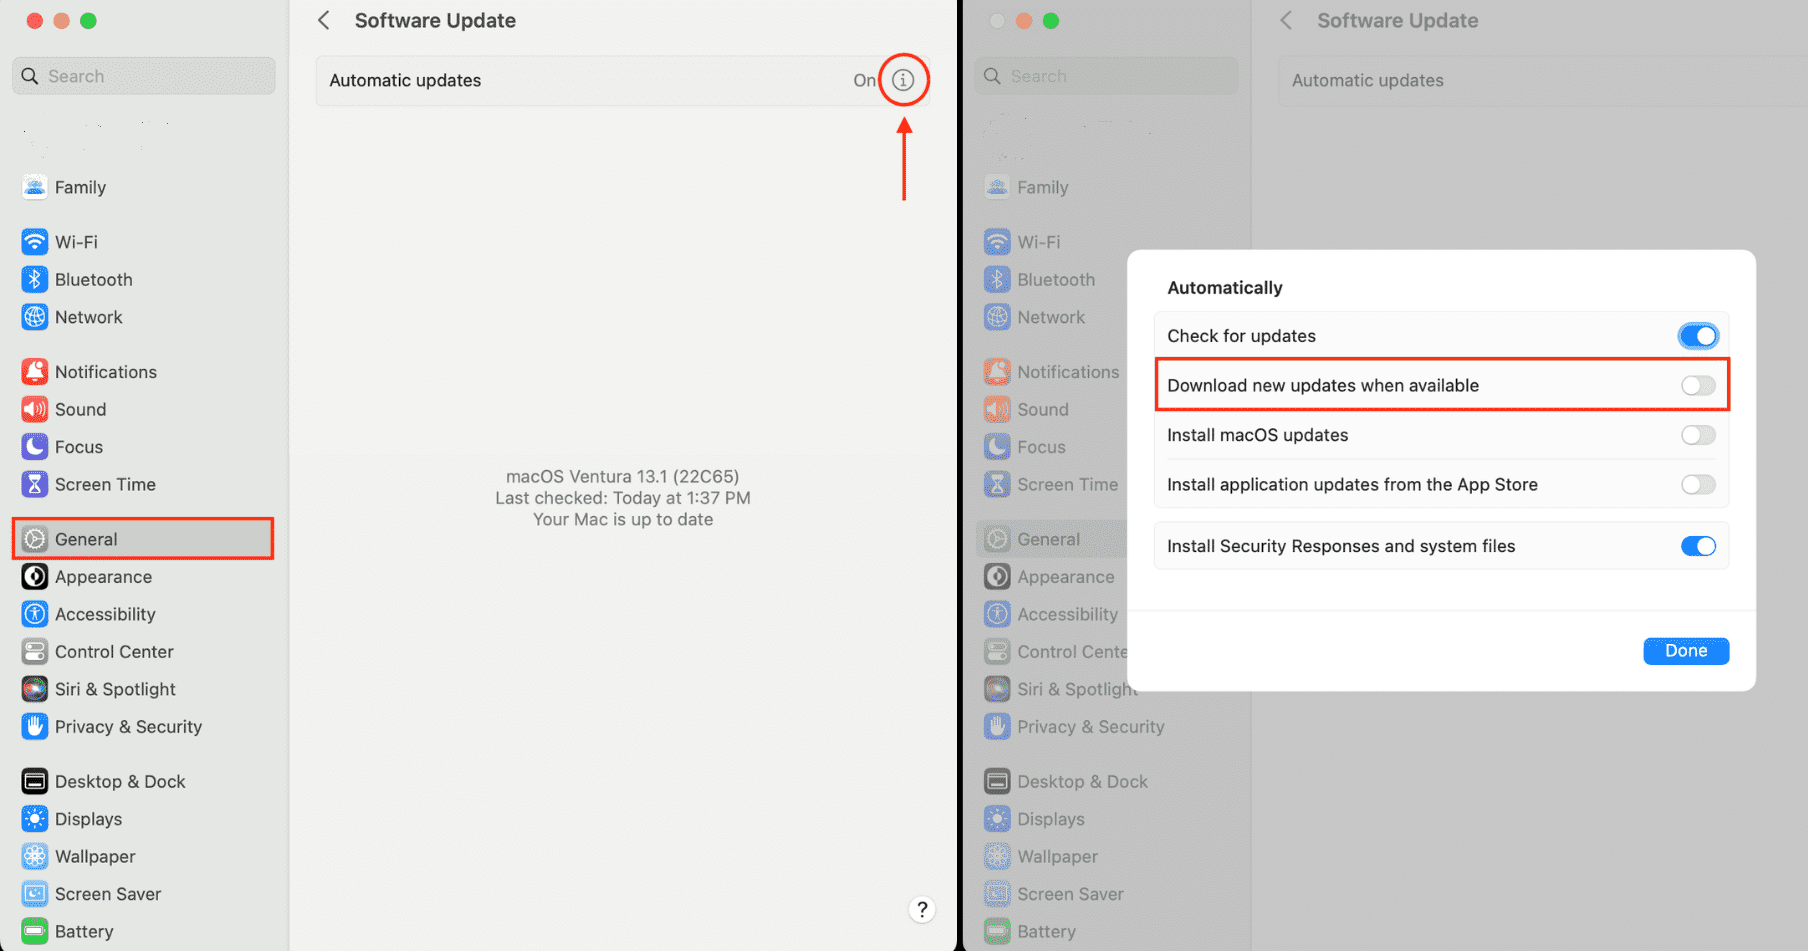Click the green zoom button of right window

(x=1050, y=21)
